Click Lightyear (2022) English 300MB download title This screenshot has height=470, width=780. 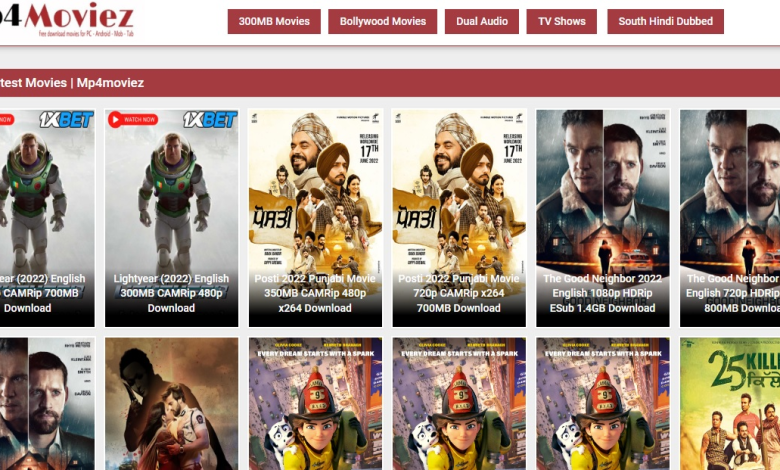(171, 293)
